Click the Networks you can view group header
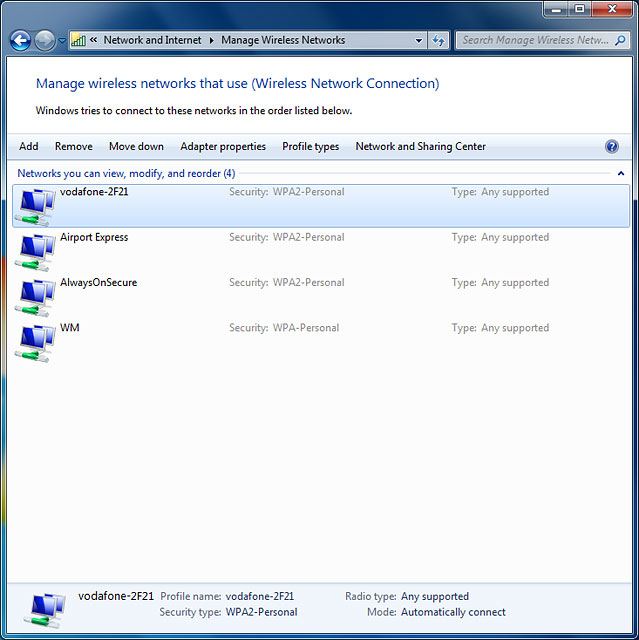639x640 pixels. coord(126,173)
